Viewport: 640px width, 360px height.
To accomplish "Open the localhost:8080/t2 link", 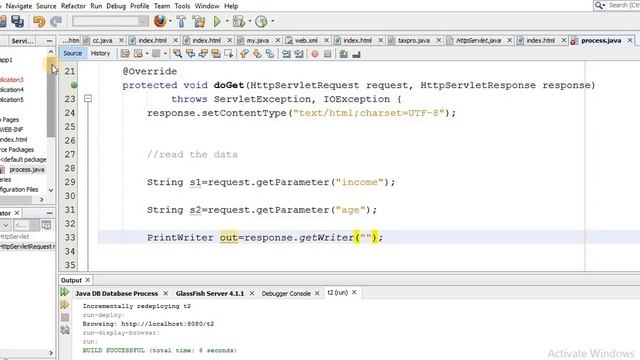I will (x=167, y=324).
